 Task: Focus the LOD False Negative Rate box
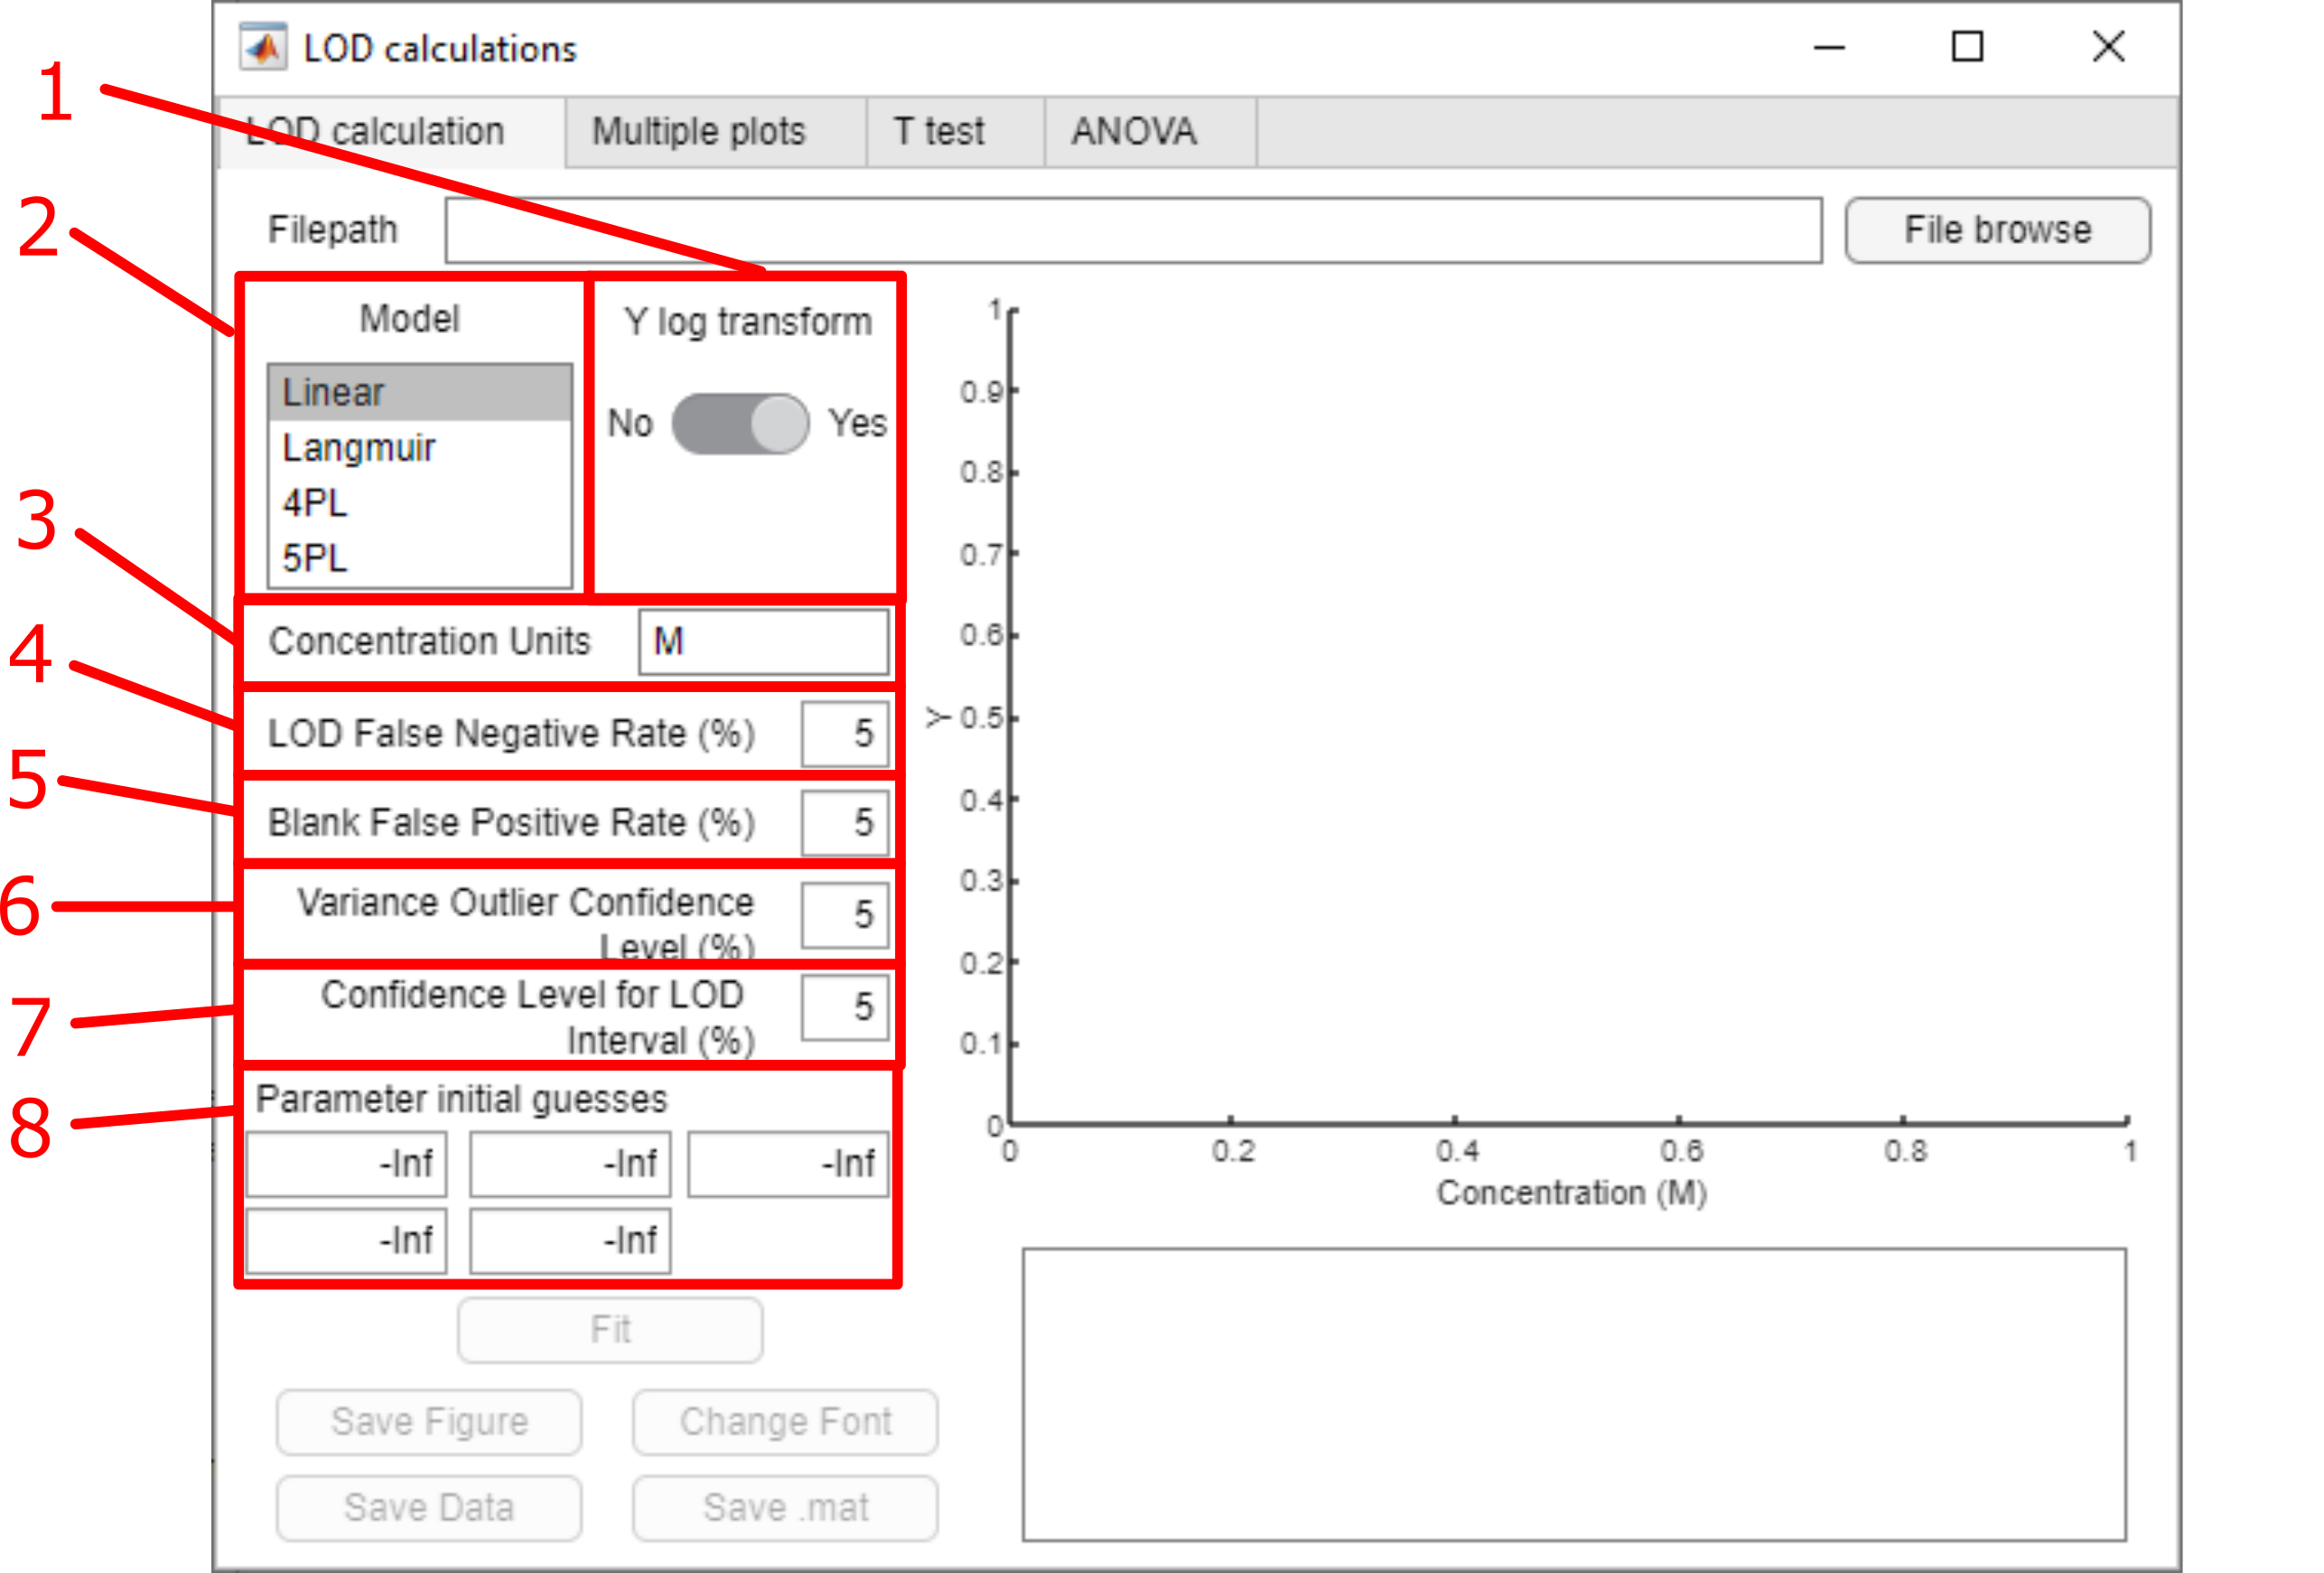[844, 734]
